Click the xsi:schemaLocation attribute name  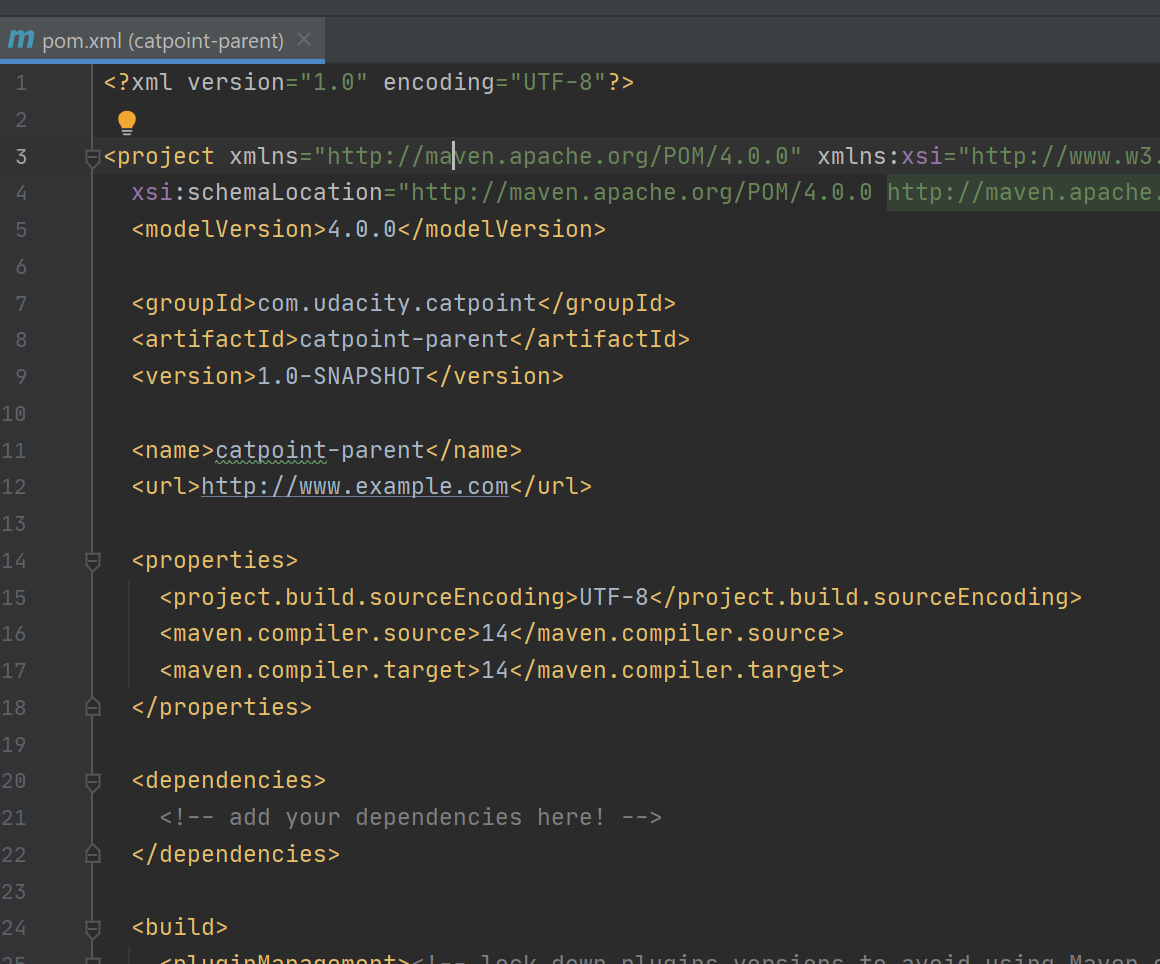tap(257, 192)
